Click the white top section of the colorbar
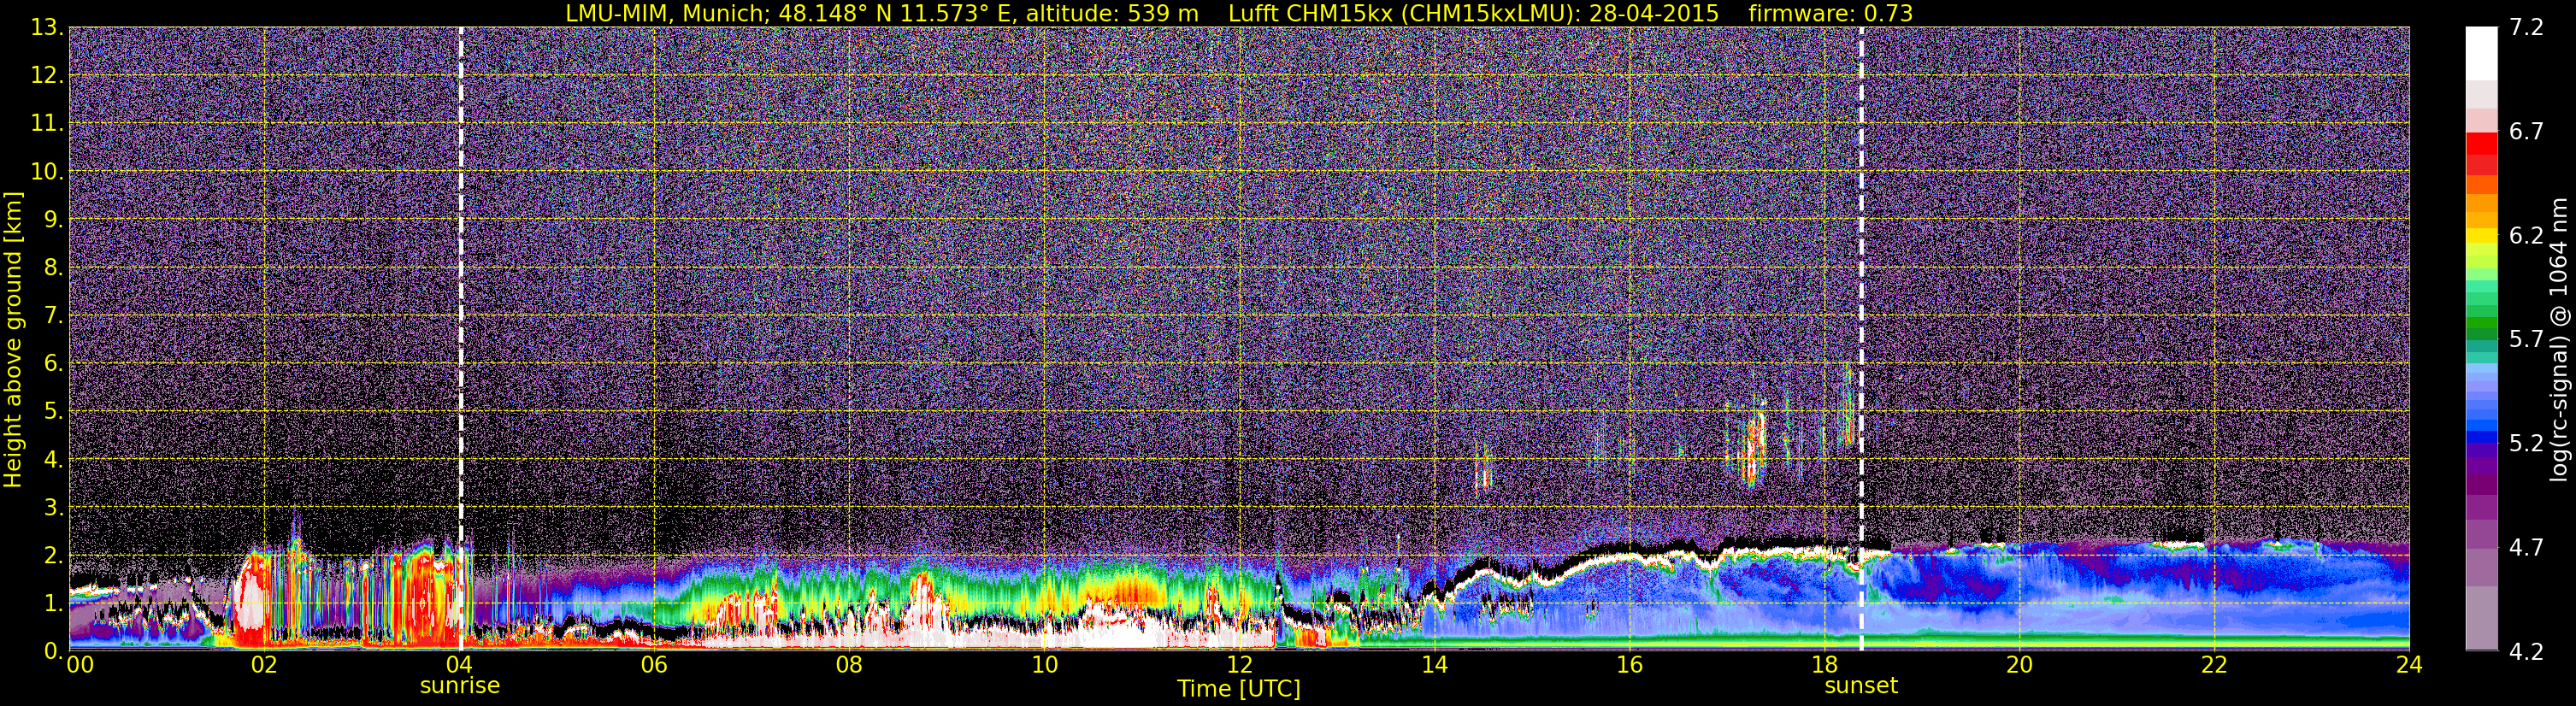This screenshot has width=2576, height=706. [2481, 53]
